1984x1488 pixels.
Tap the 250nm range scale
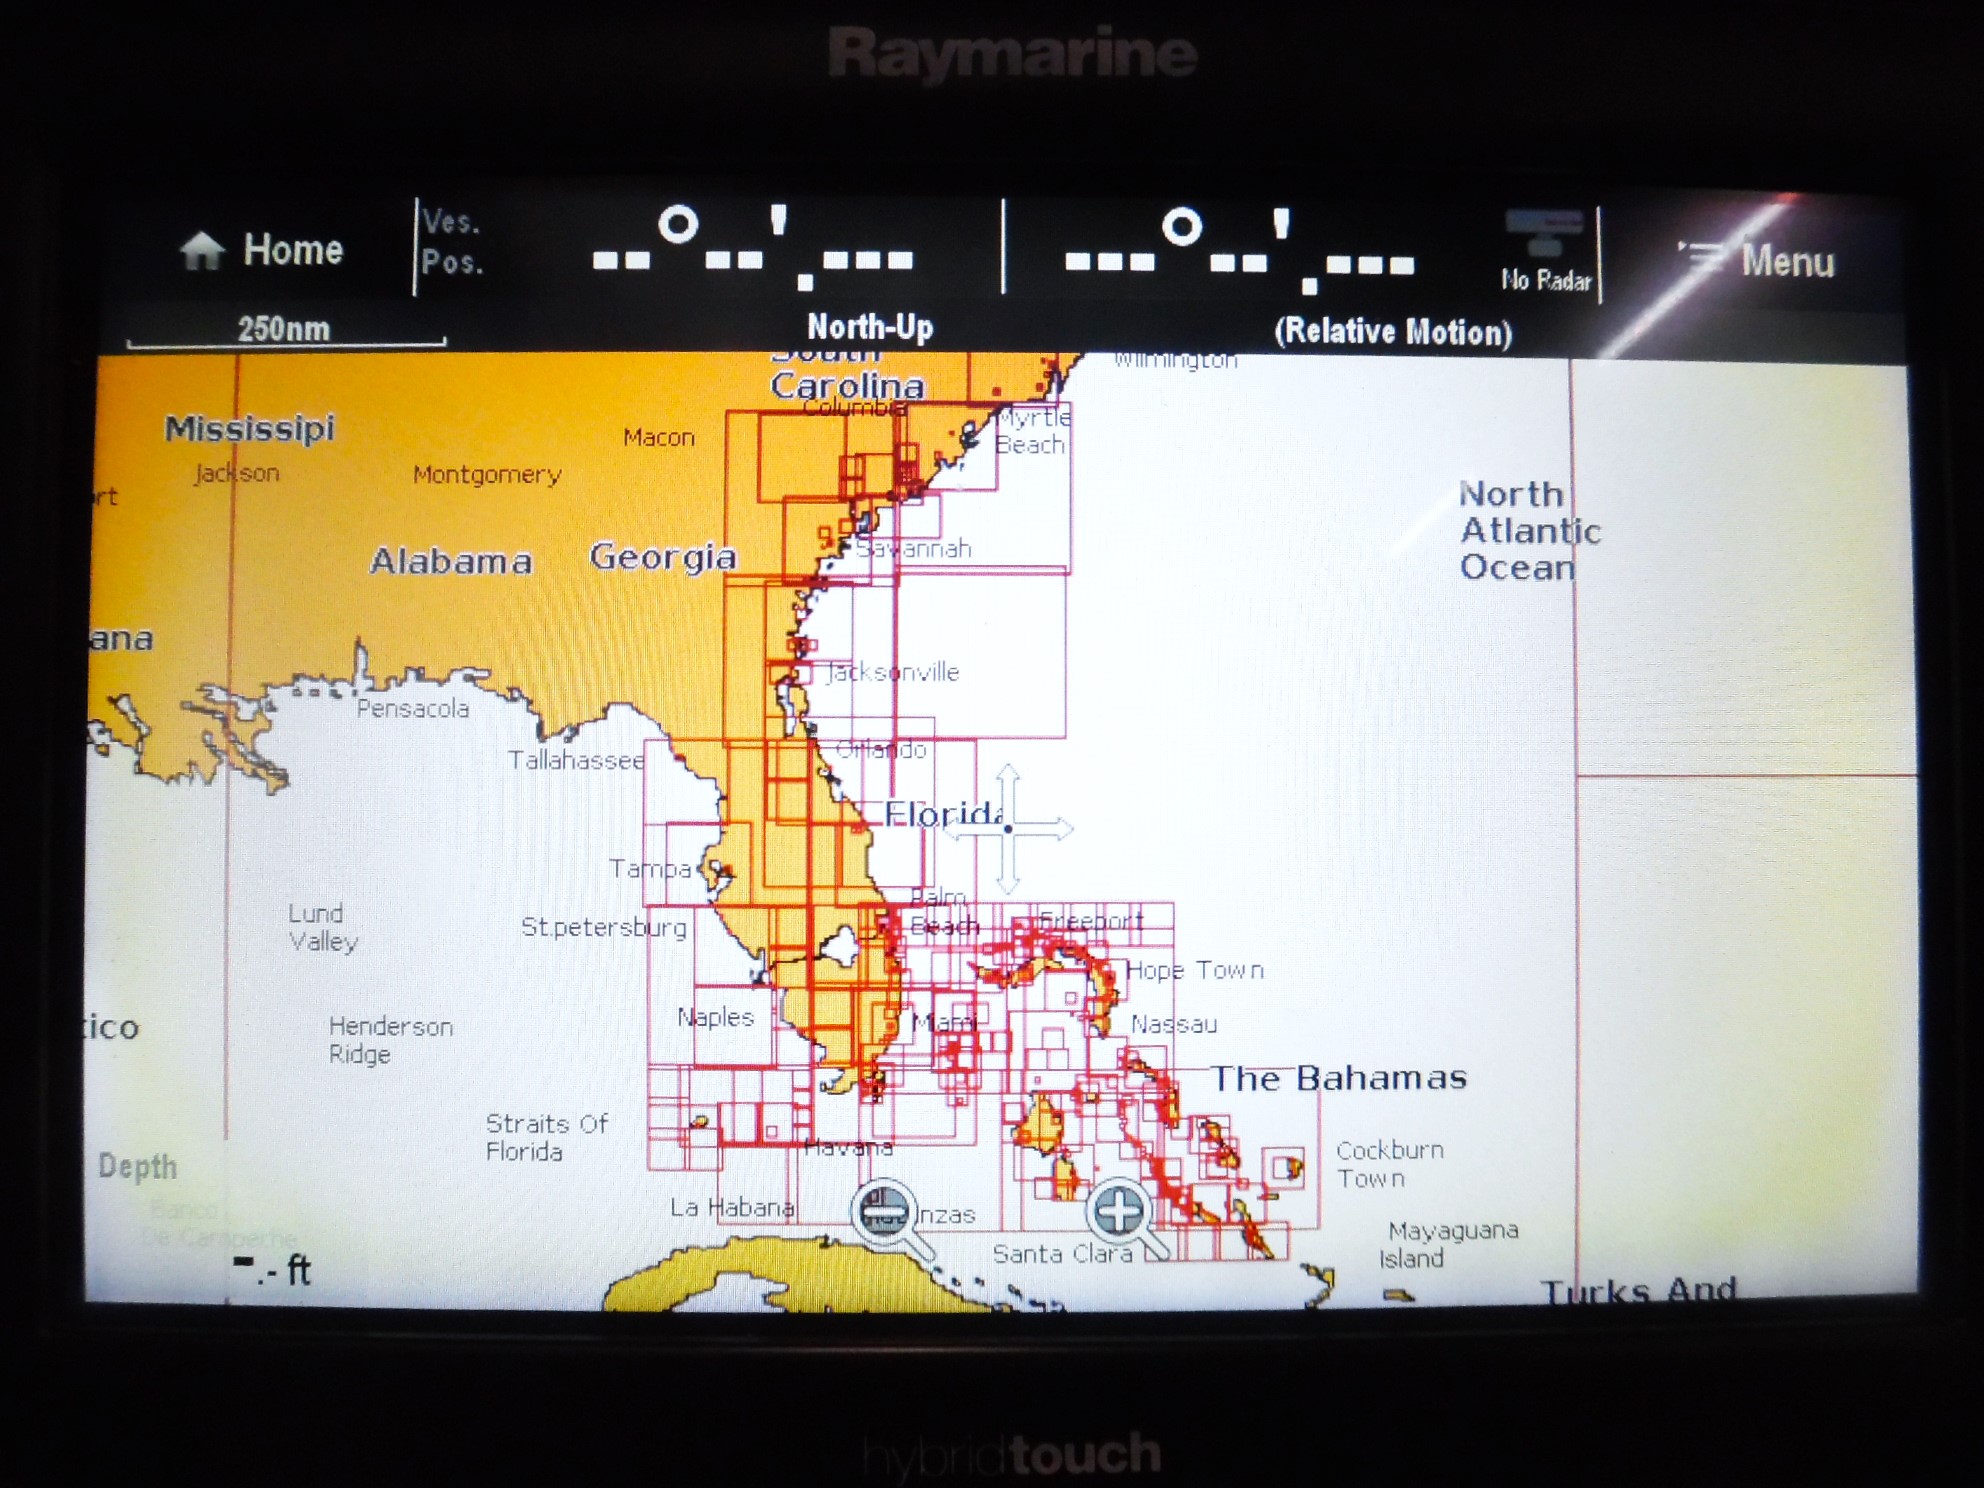click(284, 329)
